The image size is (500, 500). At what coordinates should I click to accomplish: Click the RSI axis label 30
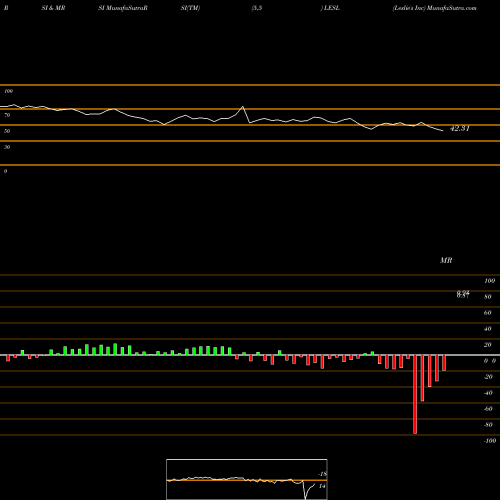pyautogui.click(x=7, y=147)
